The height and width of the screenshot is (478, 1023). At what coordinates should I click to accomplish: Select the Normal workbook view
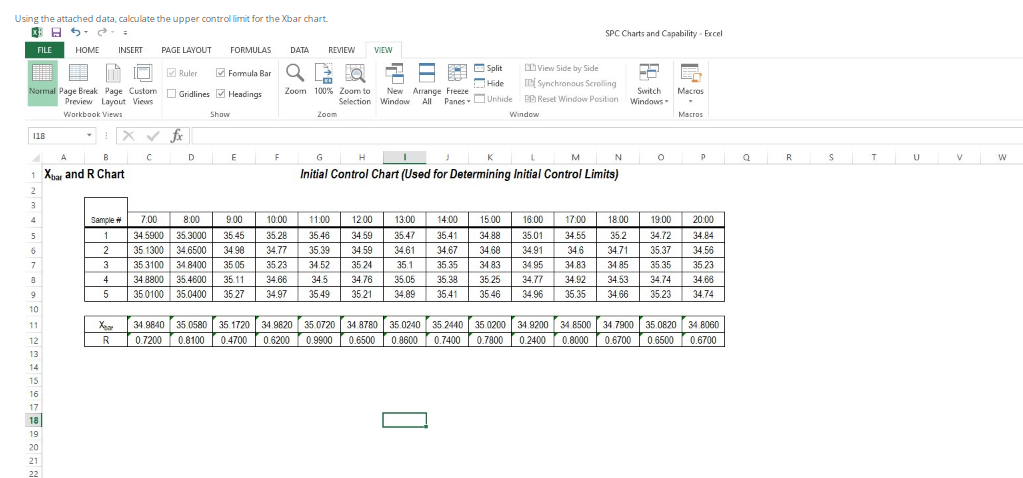42,84
